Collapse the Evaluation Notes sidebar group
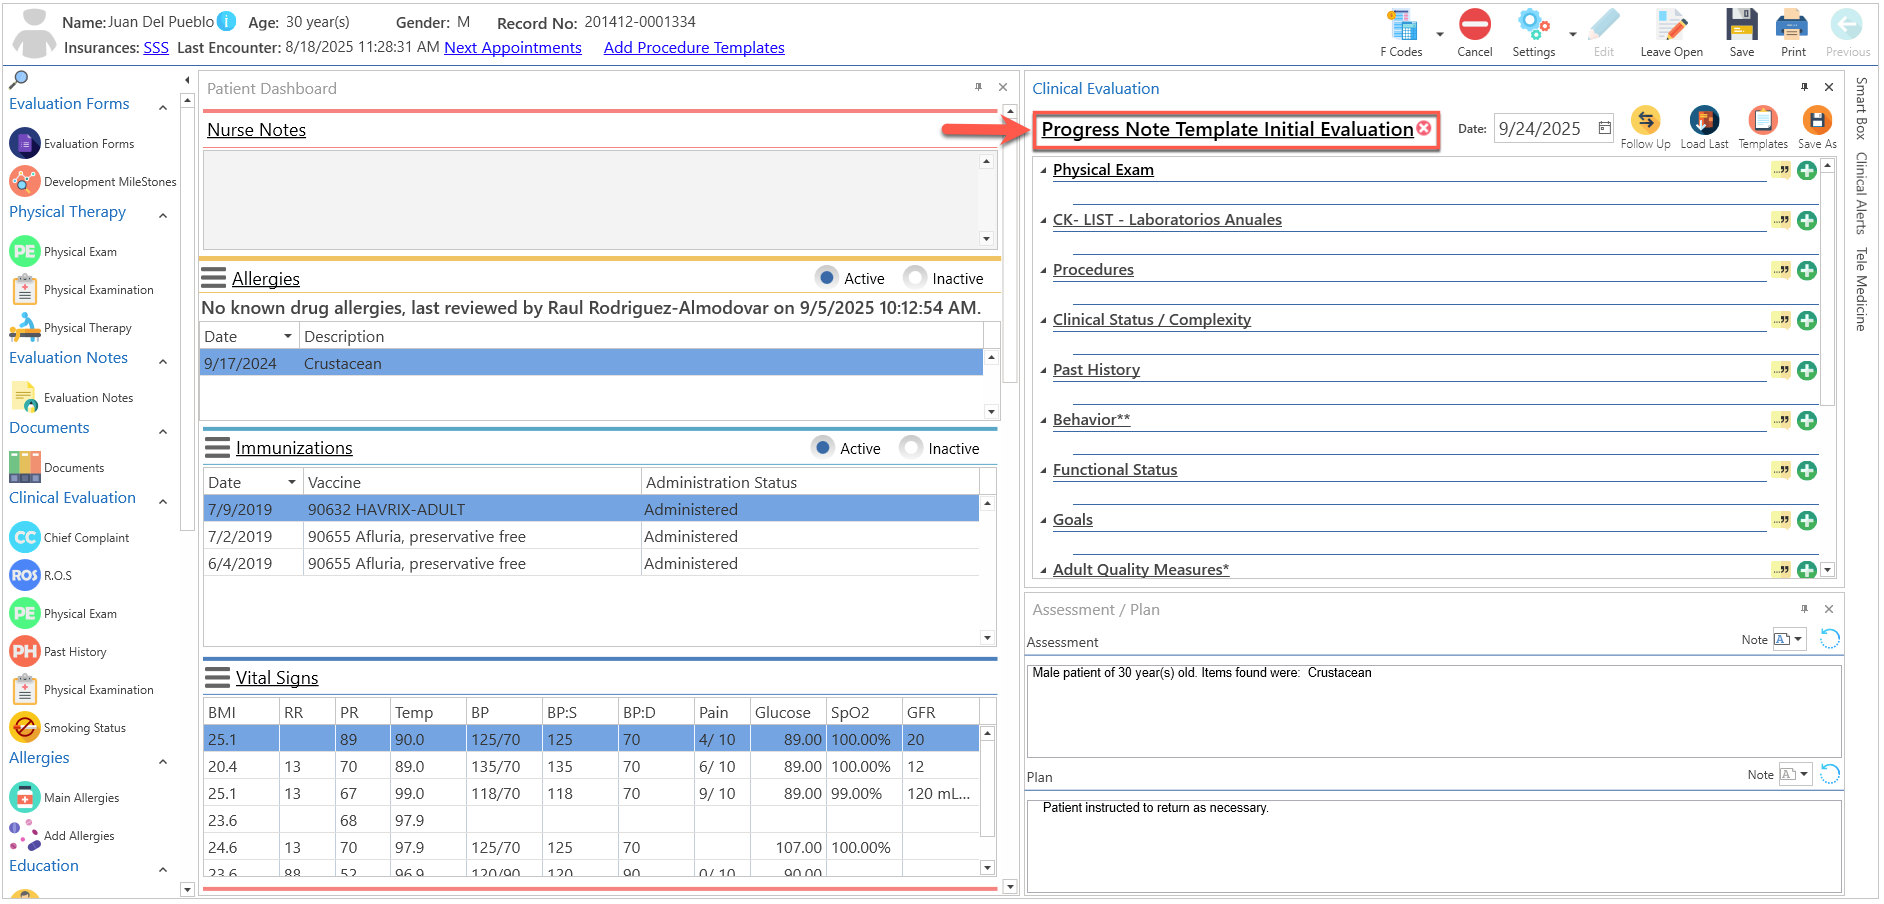The height and width of the screenshot is (904, 1884). (x=163, y=361)
